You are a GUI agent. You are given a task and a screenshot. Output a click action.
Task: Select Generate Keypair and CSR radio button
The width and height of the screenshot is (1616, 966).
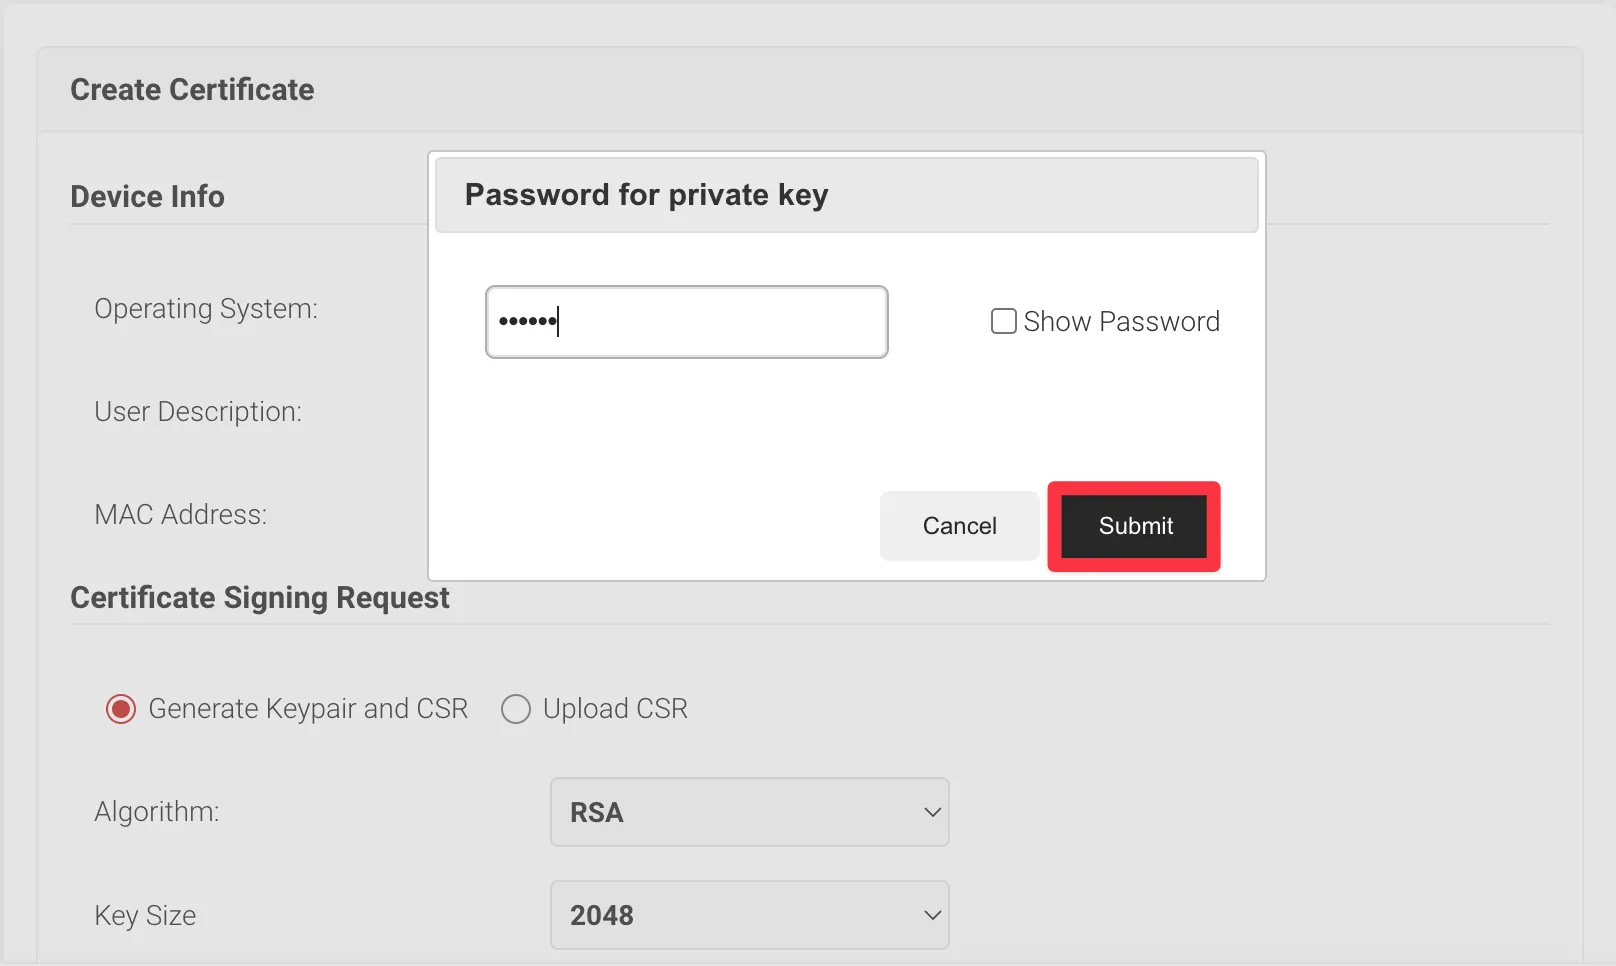121,709
